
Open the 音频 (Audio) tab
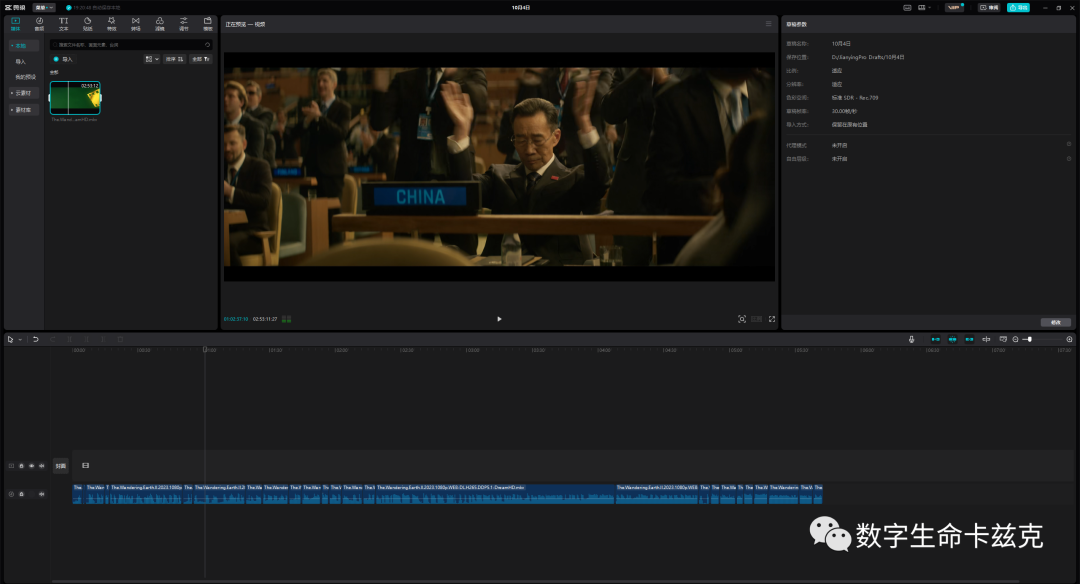pyautogui.click(x=39, y=24)
